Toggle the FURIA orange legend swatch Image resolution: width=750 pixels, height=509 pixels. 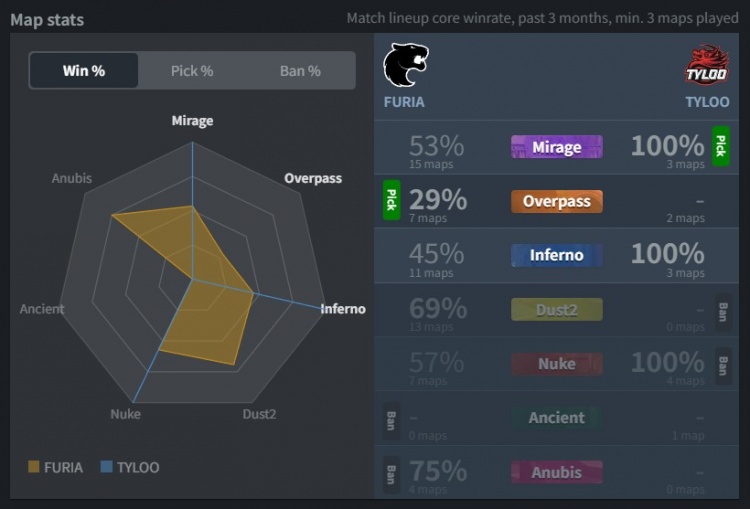35,467
